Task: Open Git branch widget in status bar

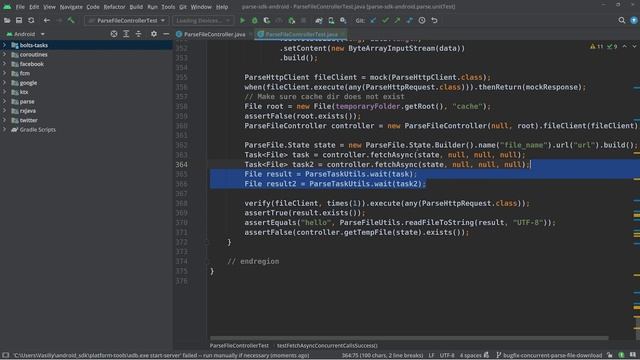Action: point(549,356)
